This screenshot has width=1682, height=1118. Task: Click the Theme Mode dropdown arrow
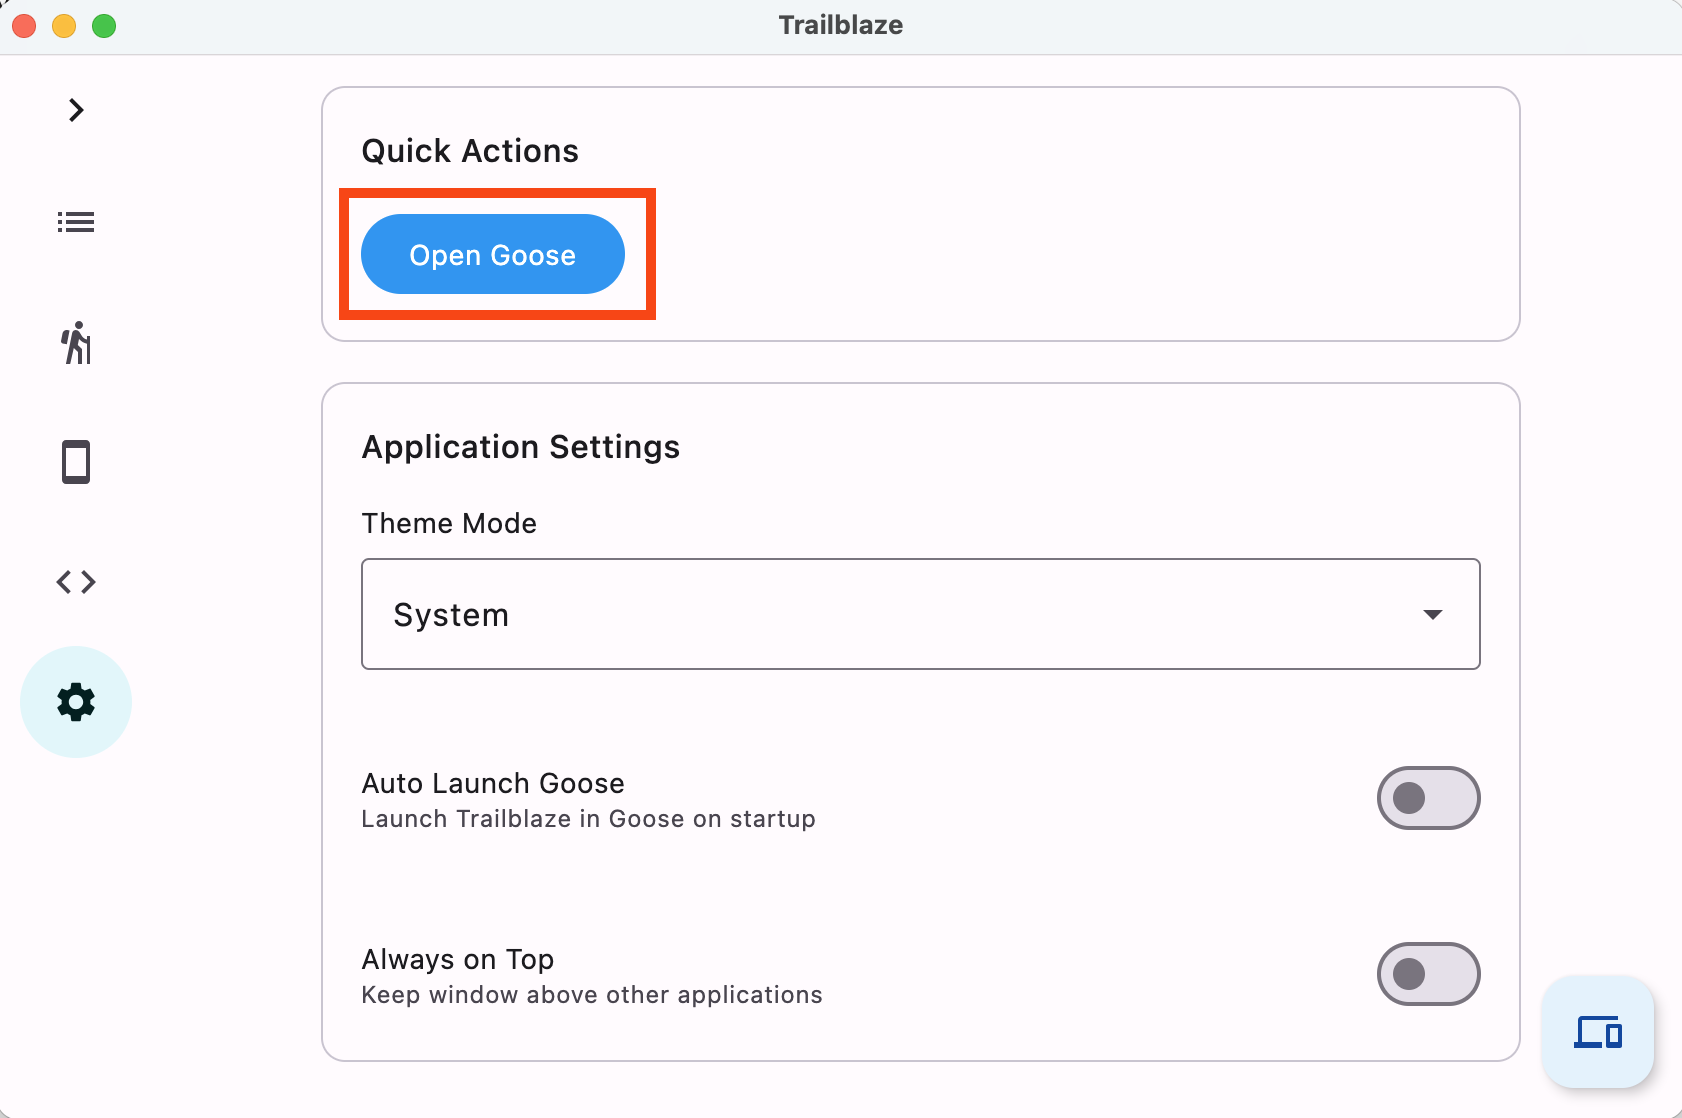(x=1432, y=614)
